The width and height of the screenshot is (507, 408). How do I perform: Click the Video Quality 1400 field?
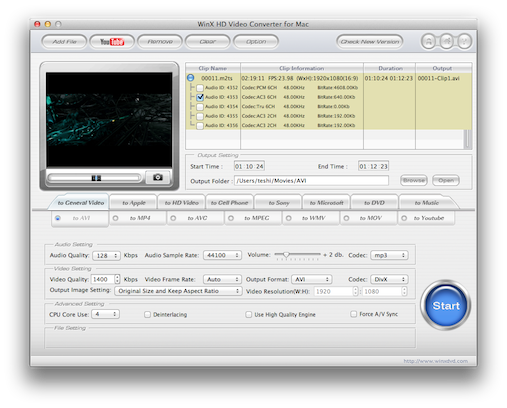click(x=103, y=279)
